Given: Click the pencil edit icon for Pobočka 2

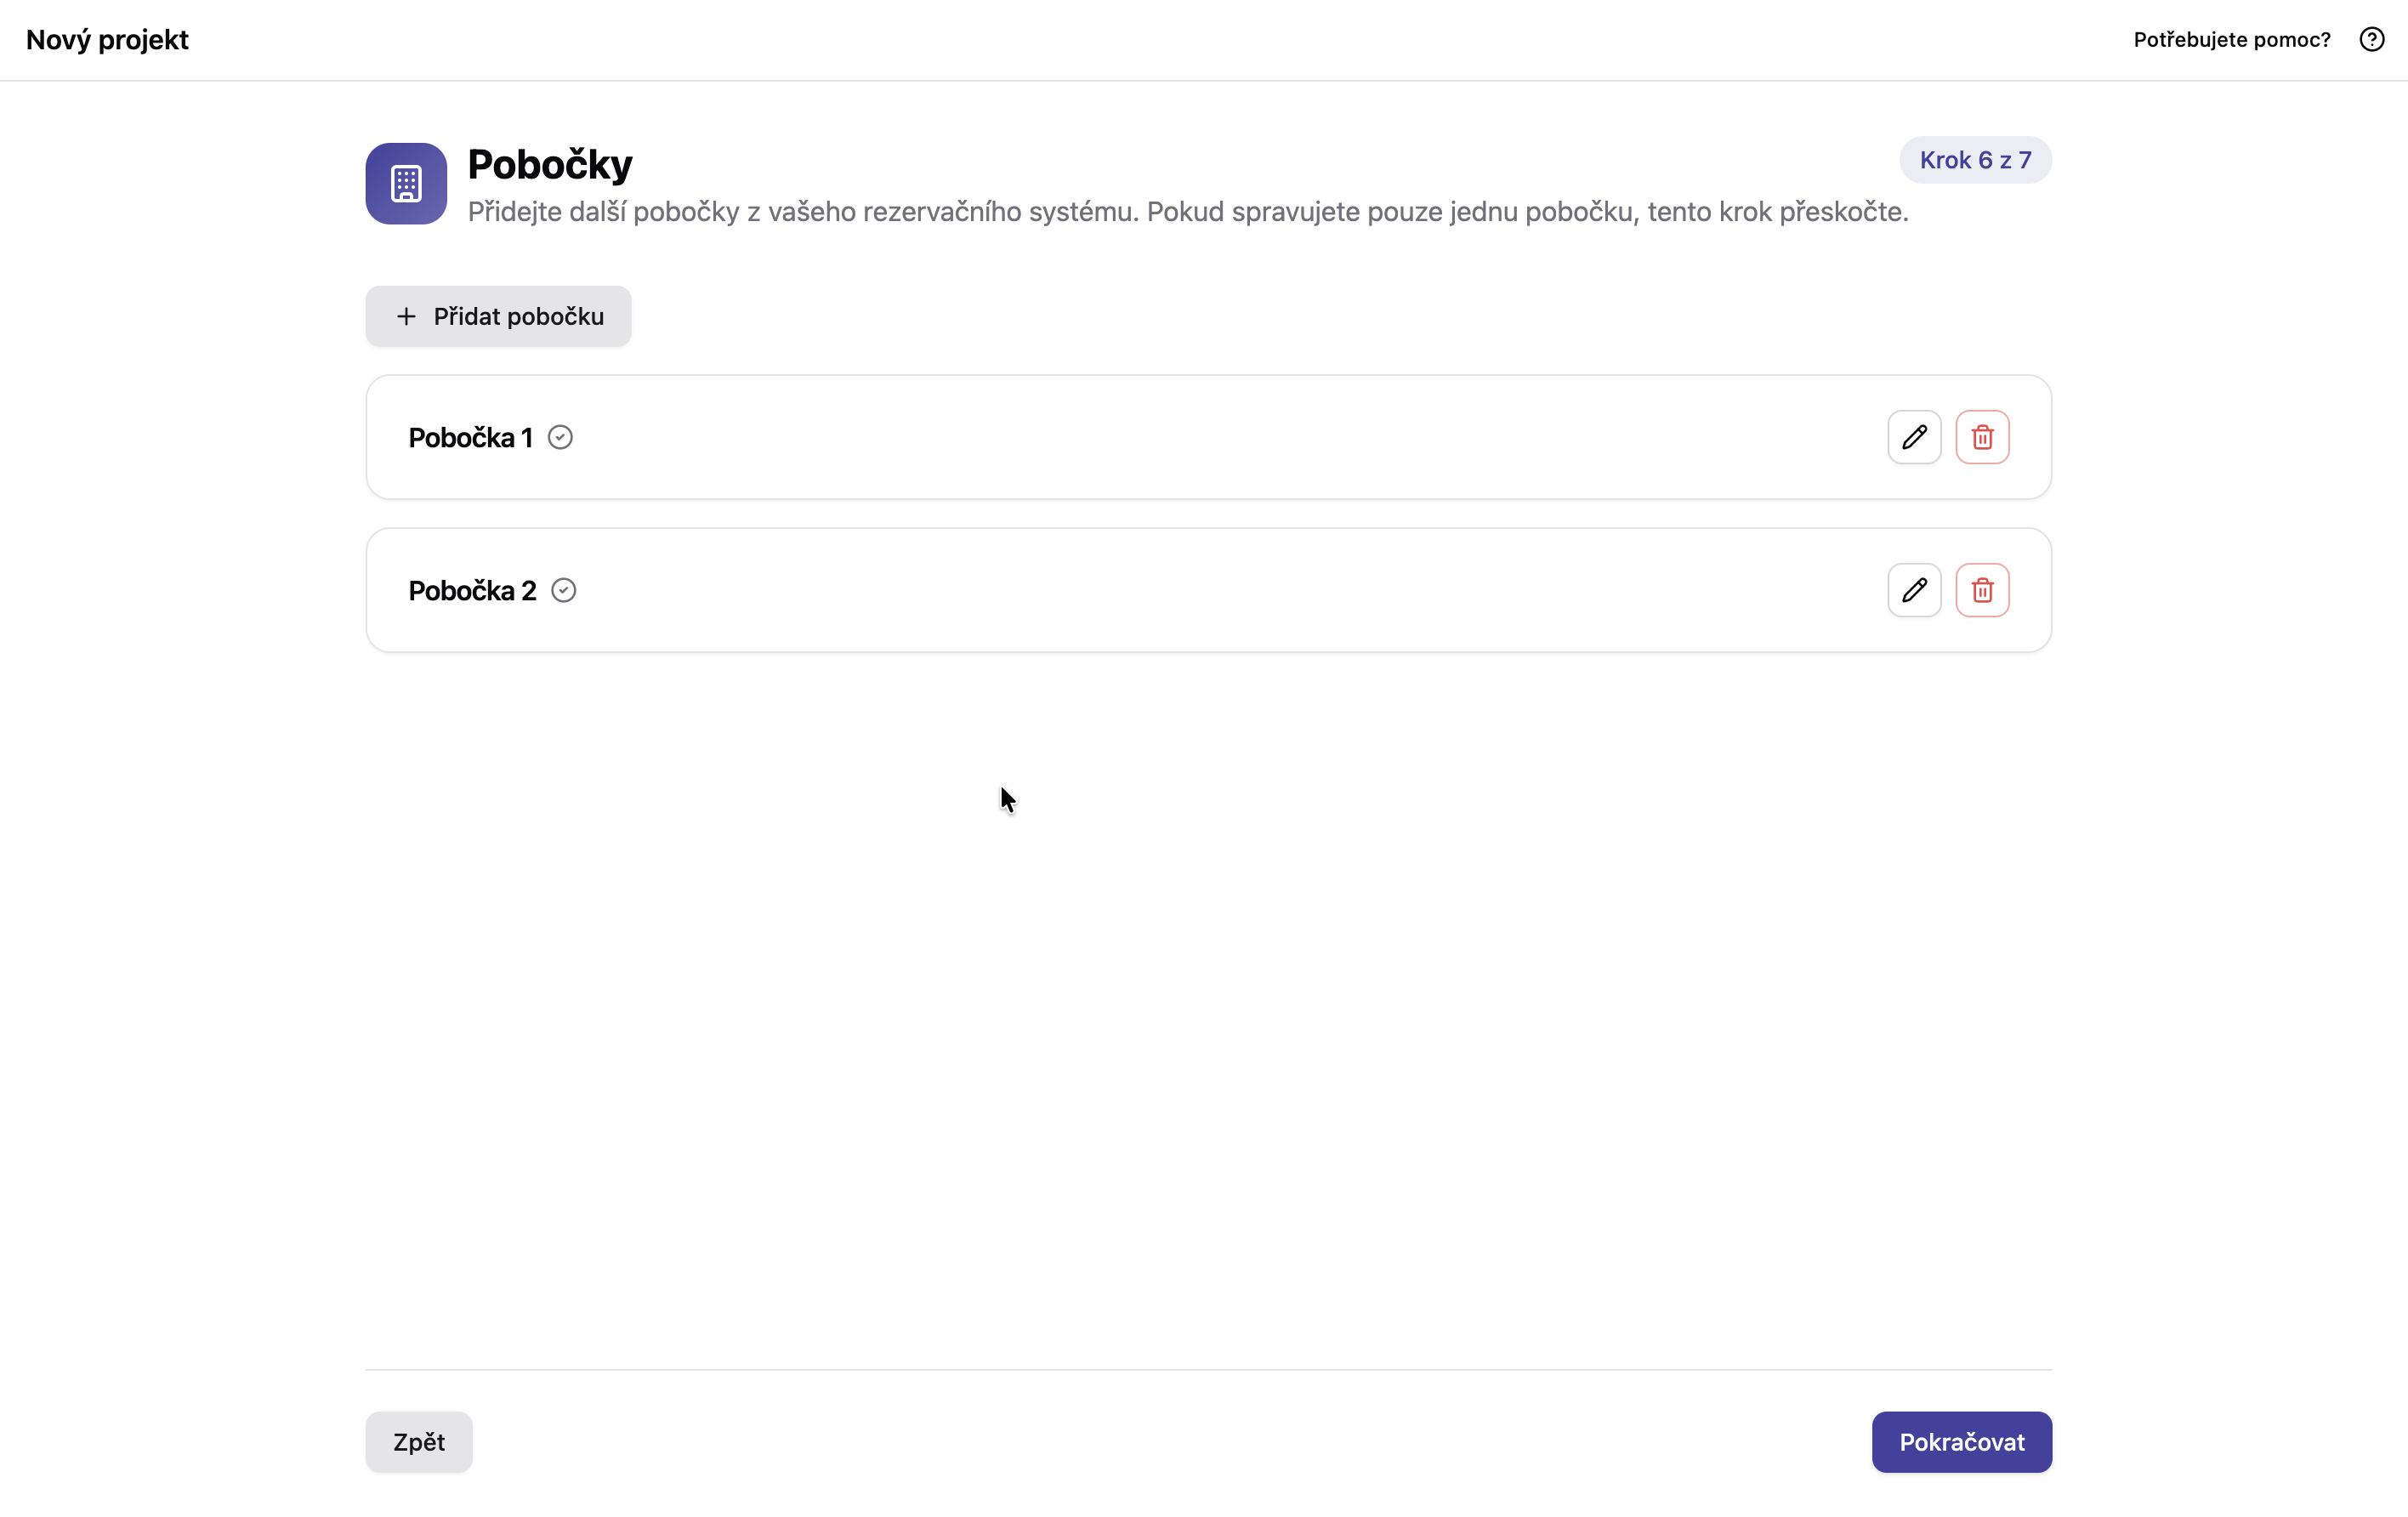Looking at the screenshot, I should (1914, 590).
